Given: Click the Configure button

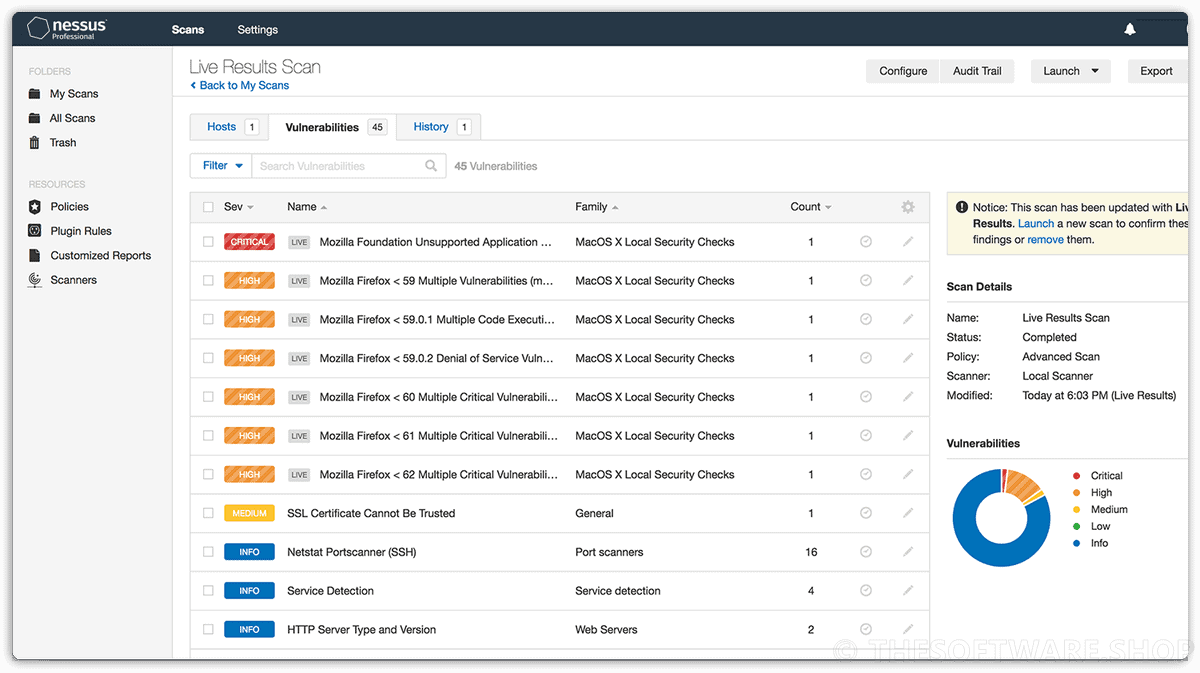Looking at the screenshot, I should click(903, 71).
